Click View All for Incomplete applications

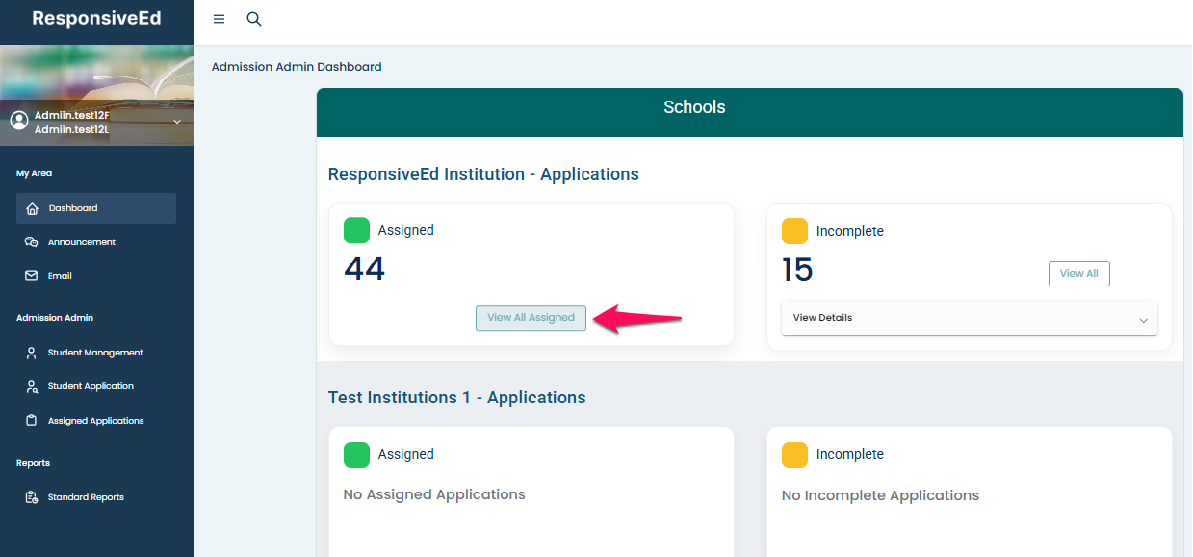click(x=1079, y=274)
